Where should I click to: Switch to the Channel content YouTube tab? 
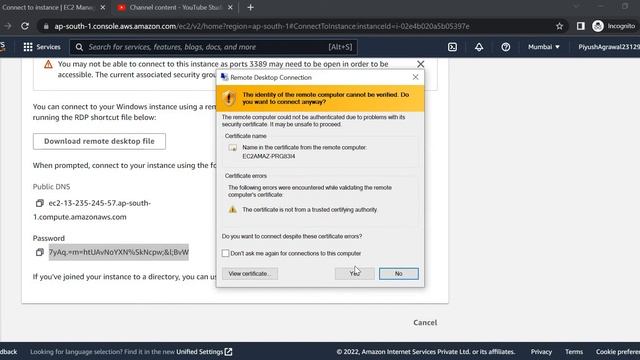pyautogui.click(x=176, y=7)
